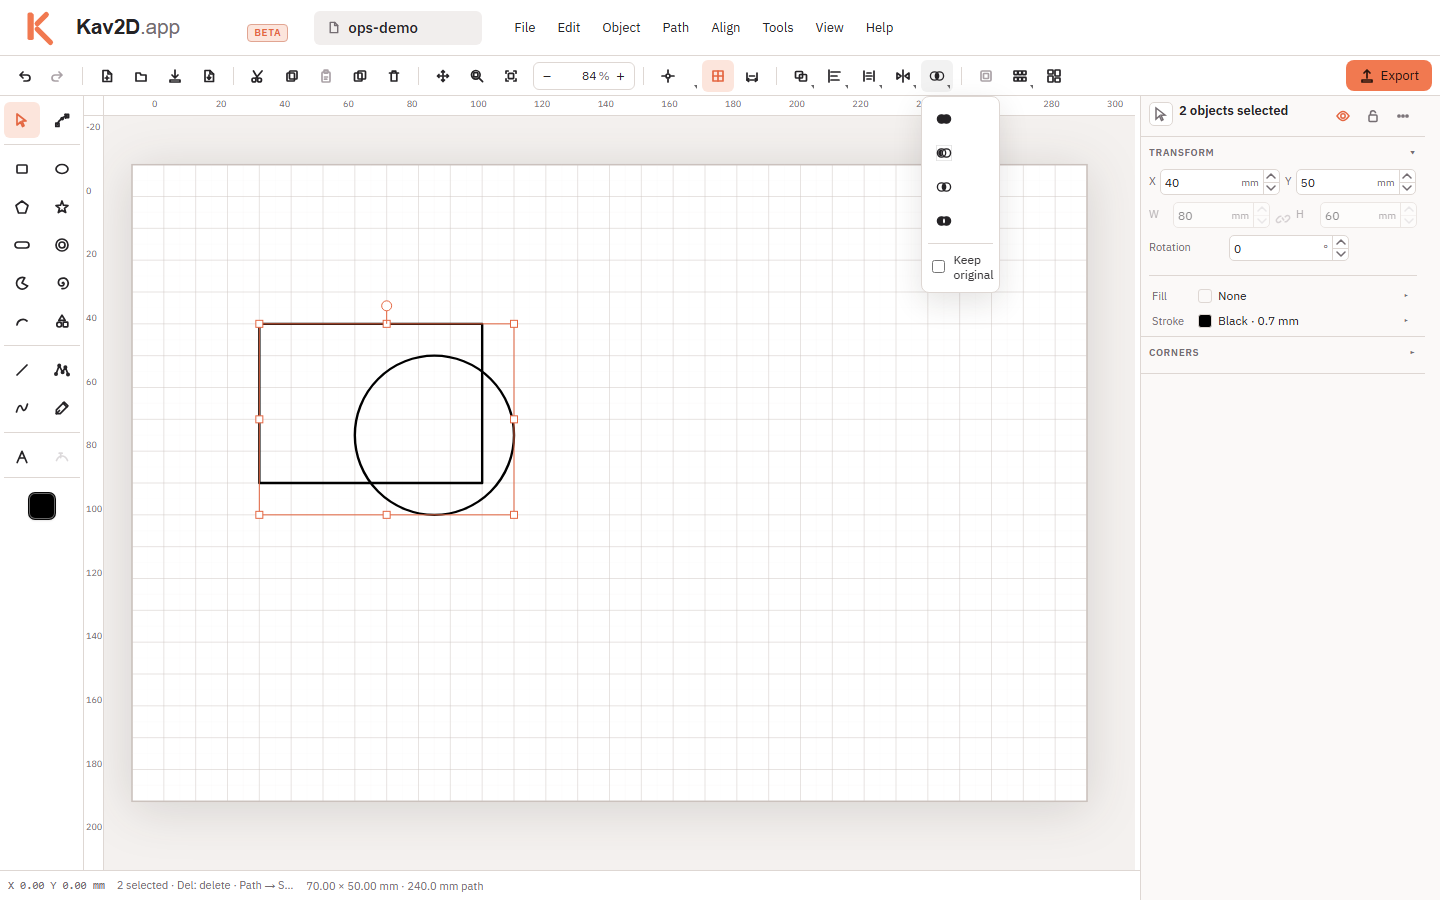The height and width of the screenshot is (900, 1440).
Task: Click the black Stroke color swatch
Action: [x=1205, y=321]
